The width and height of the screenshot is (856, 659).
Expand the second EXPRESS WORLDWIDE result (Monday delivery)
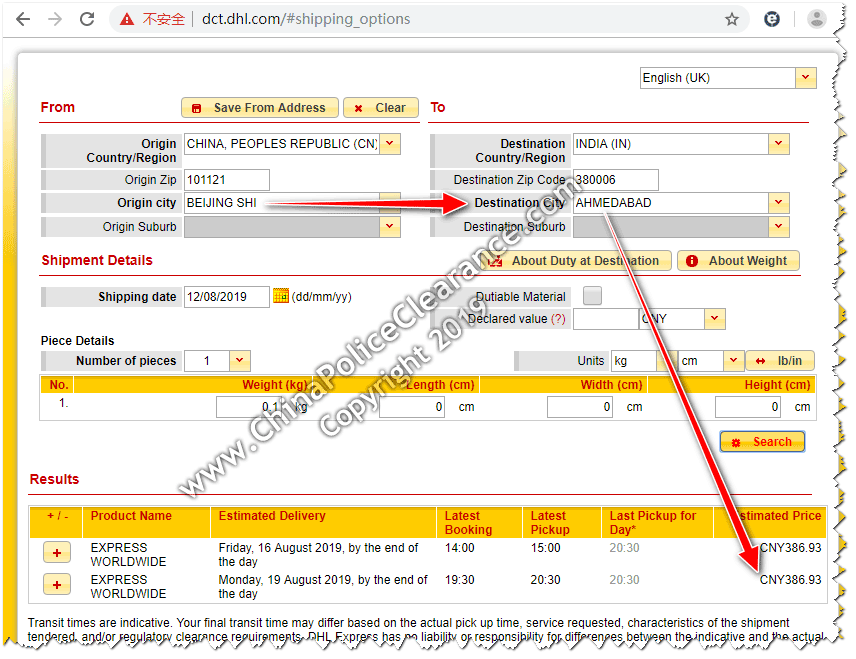coord(57,585)
